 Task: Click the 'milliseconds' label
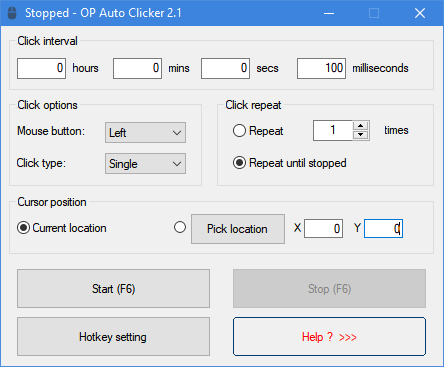(380, 68)
